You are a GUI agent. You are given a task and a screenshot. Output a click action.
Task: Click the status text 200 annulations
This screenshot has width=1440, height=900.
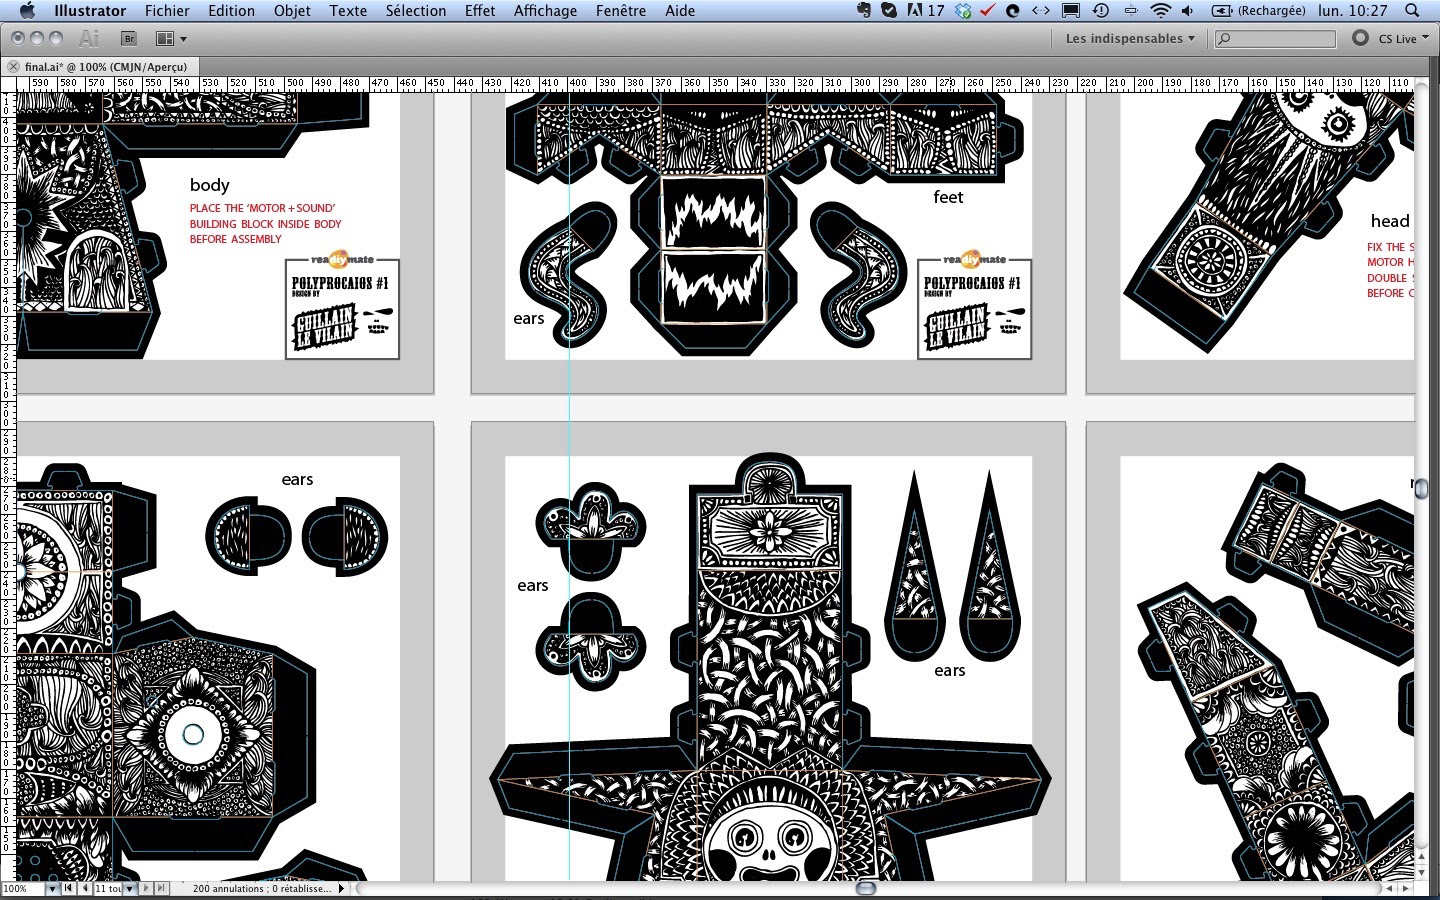click(262, 888)
